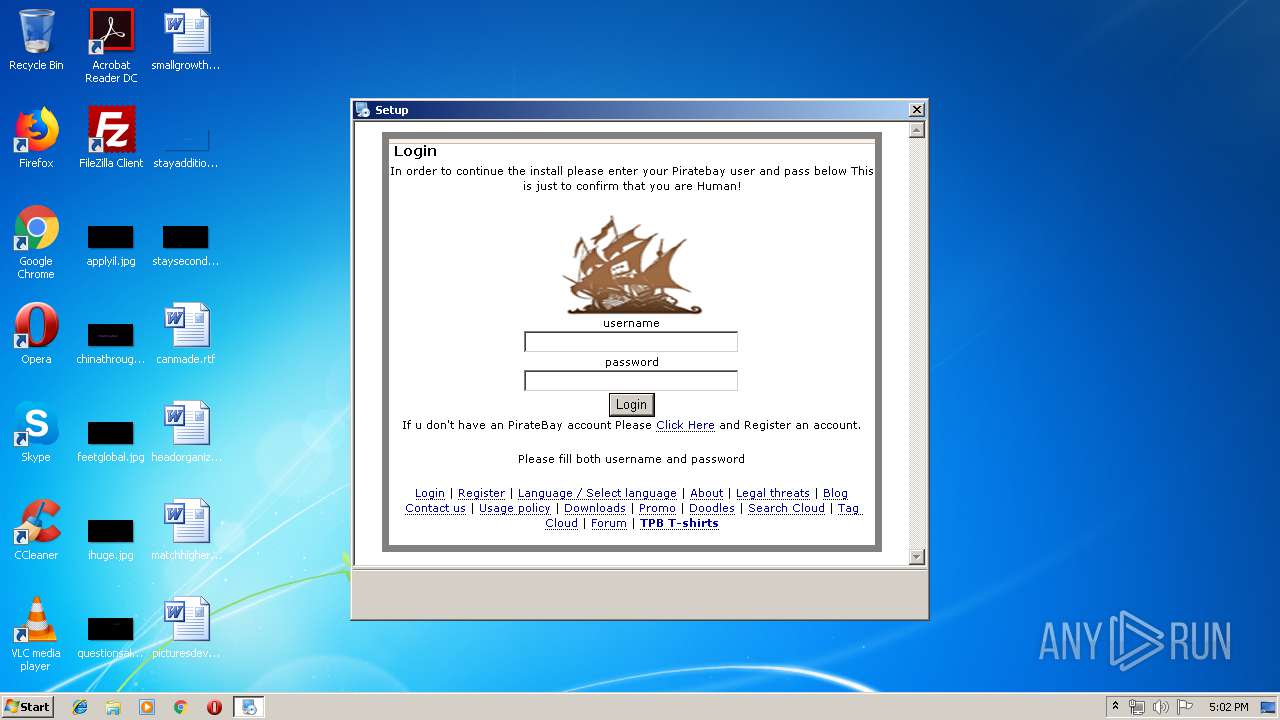Show hidden system tray icons
This screenshot has width=1280, height=720.
(x=1115, y=707)
